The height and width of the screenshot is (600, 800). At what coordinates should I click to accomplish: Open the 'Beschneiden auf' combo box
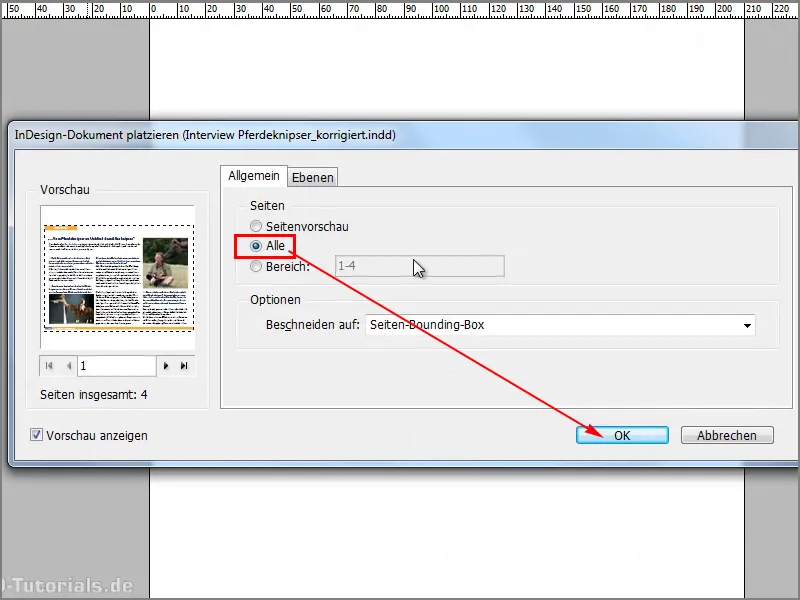[560, 324]
